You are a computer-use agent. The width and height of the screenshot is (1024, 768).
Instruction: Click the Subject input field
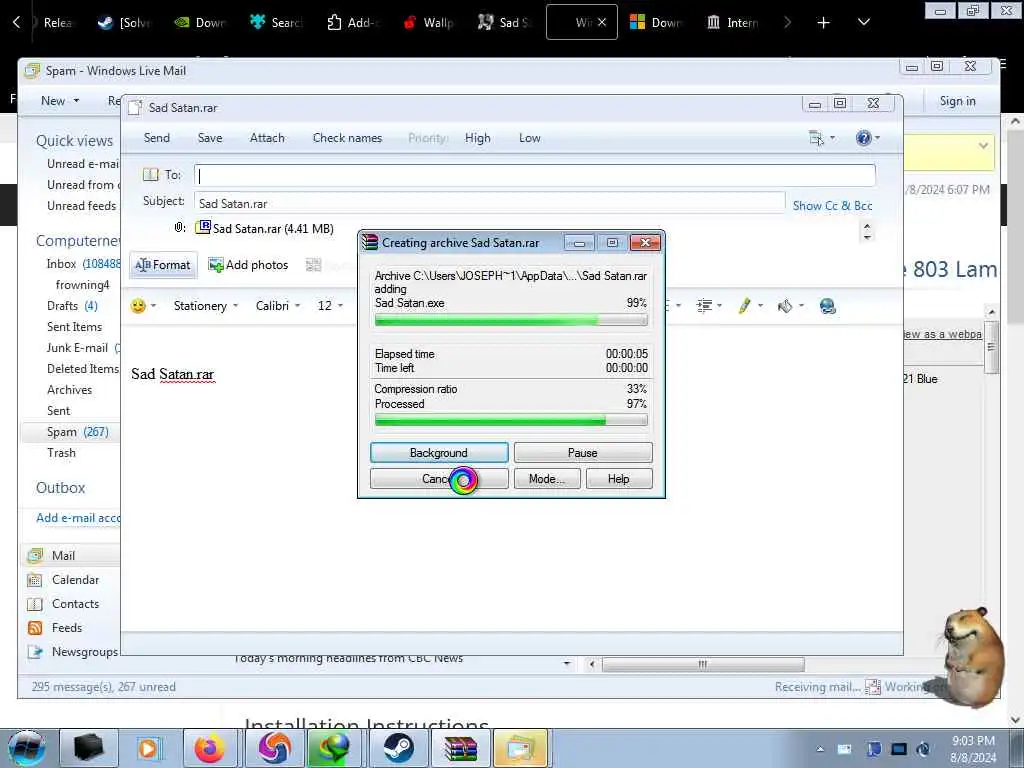(489, 203)
